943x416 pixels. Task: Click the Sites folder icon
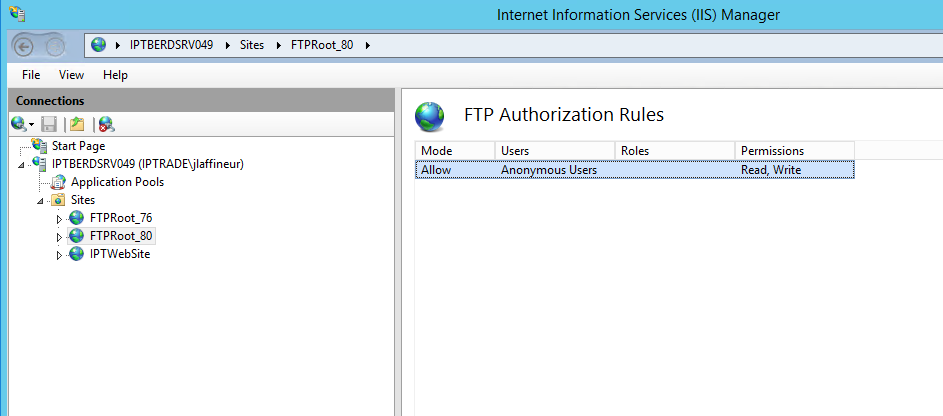click(58, 200)
